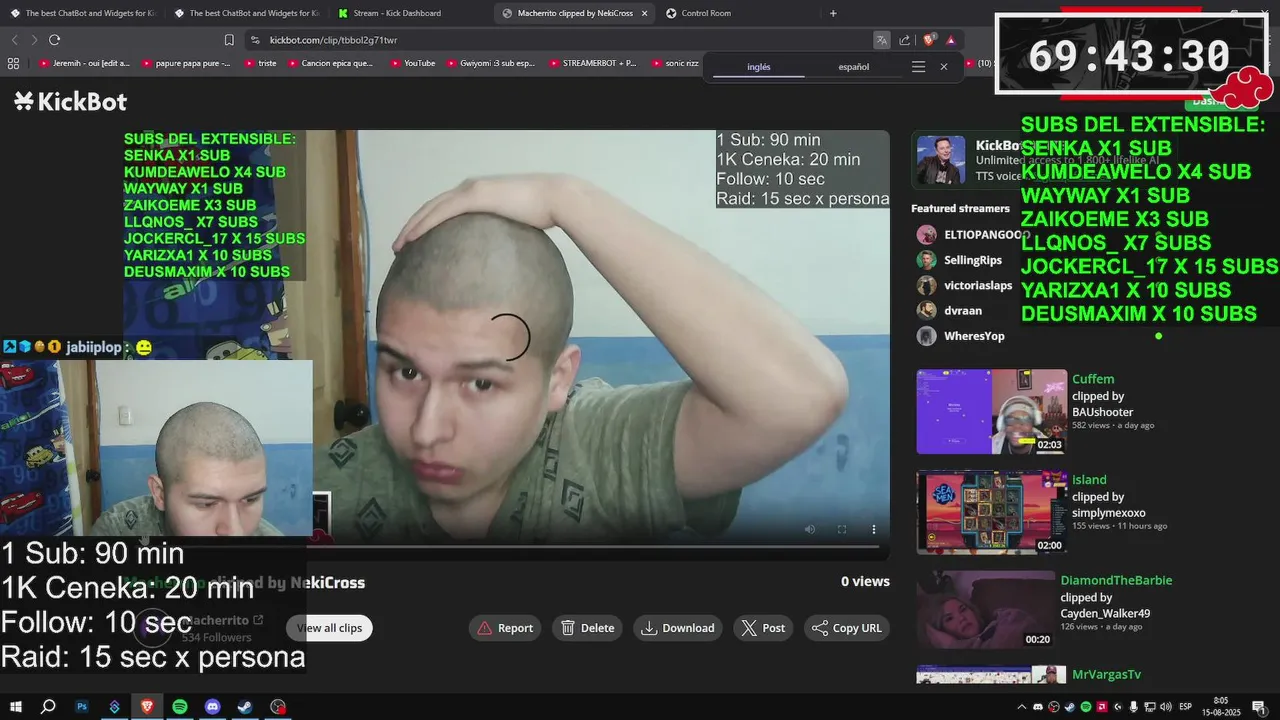This screenshot has height=720, width=1280.
Task: Open the video player three-dot menu
Action: [x=873, y=529]
